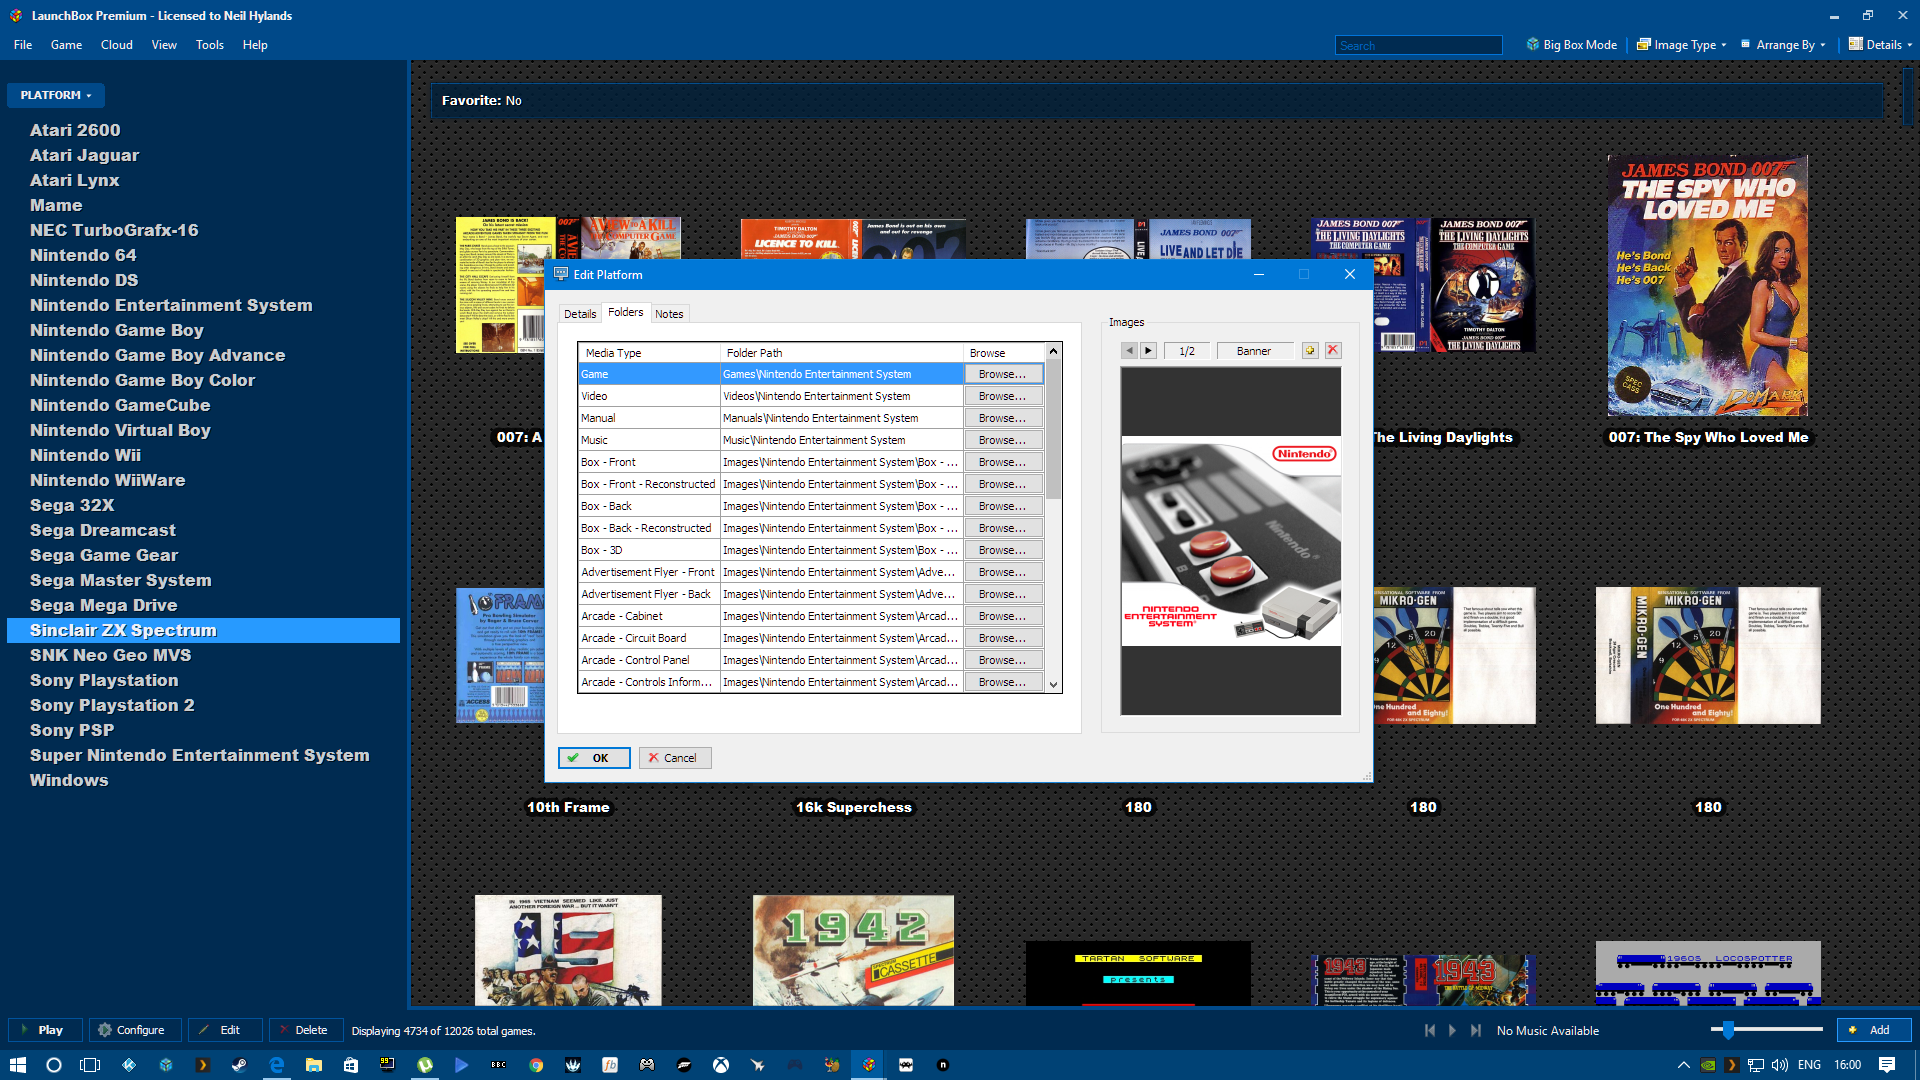
Task: Open the Xbox app from the taskbar
Action: [721, 1065]
